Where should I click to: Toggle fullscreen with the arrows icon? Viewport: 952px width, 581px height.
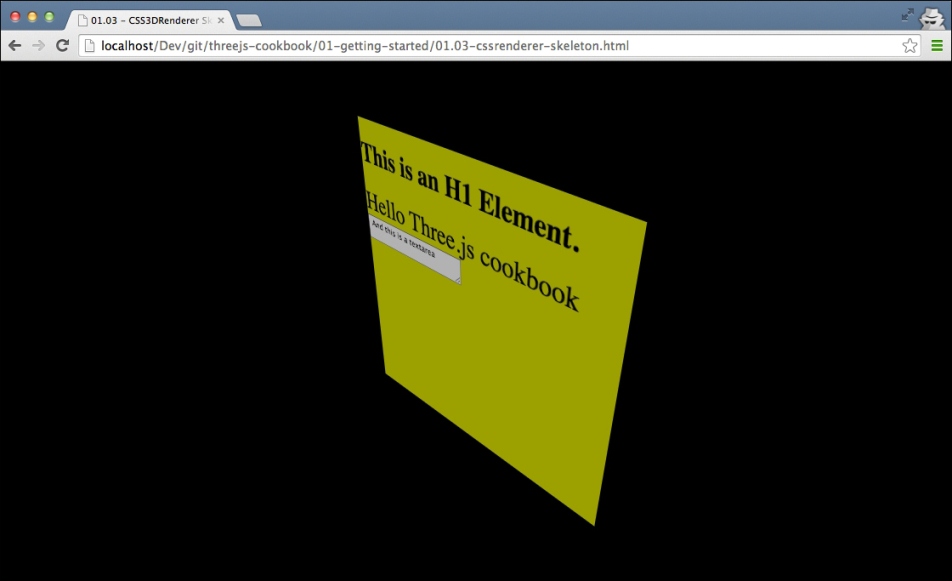(908, 15)
